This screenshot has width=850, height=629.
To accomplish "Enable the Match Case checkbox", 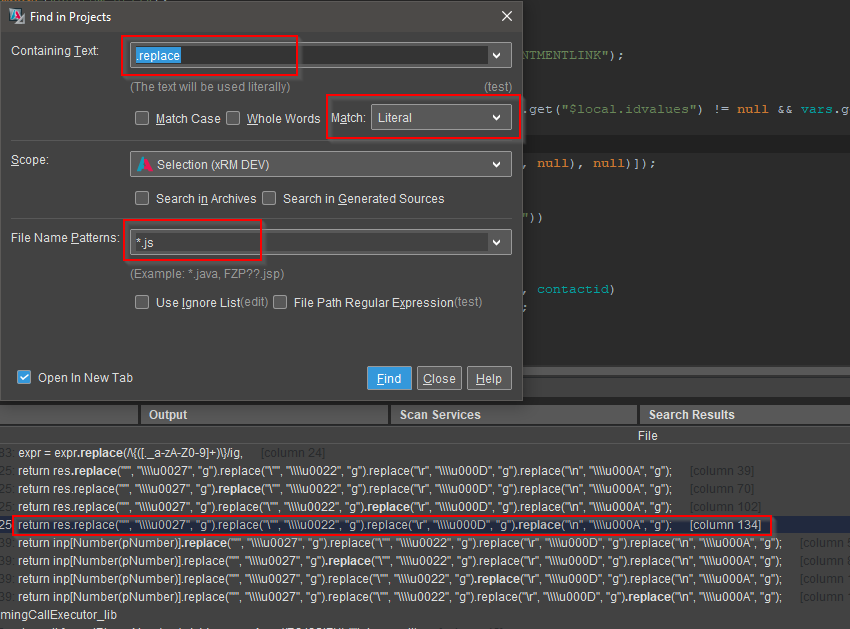I will point(142,118).
